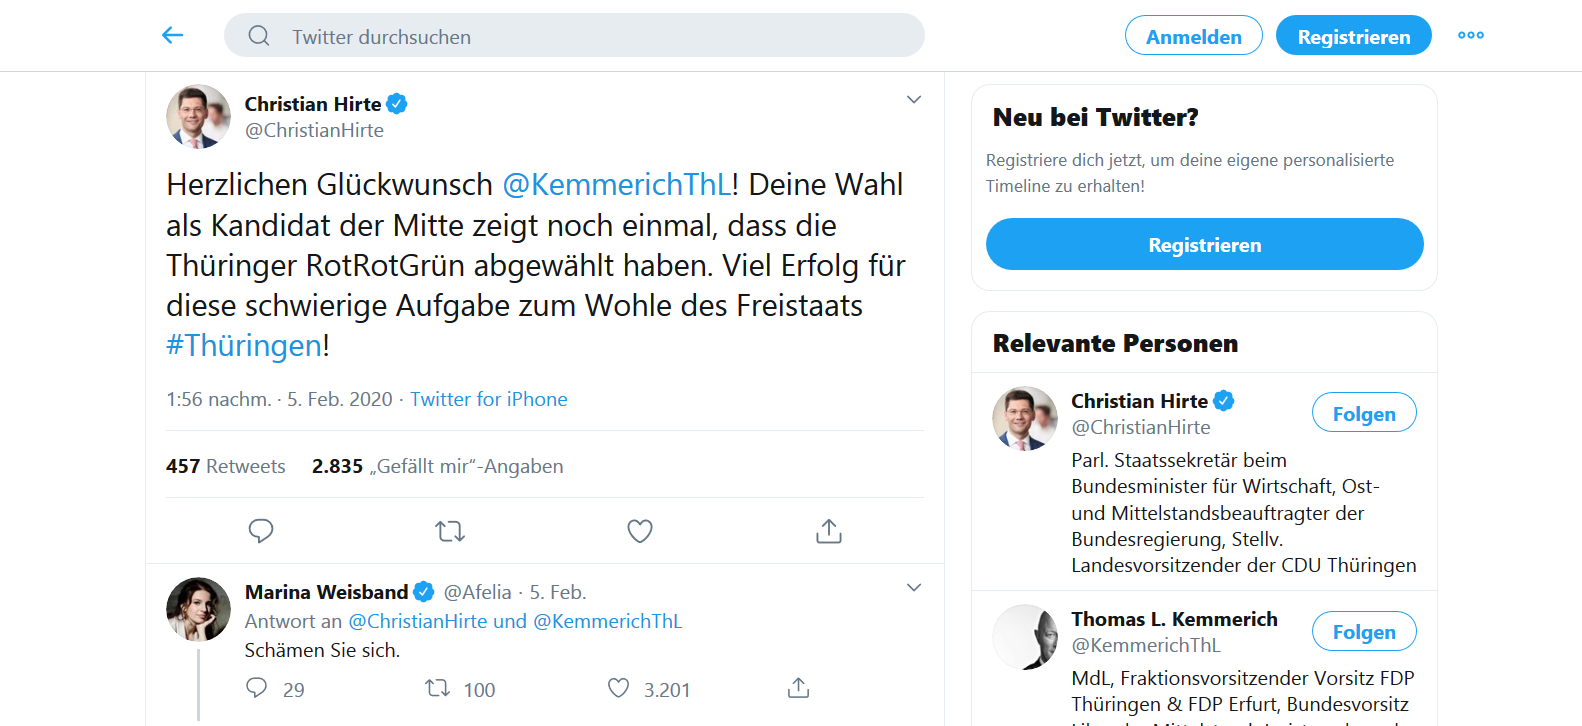Expand Marina Weisband tweet's chevron menu
This screenshot has width=1582, height=726.
click(913, 588)
